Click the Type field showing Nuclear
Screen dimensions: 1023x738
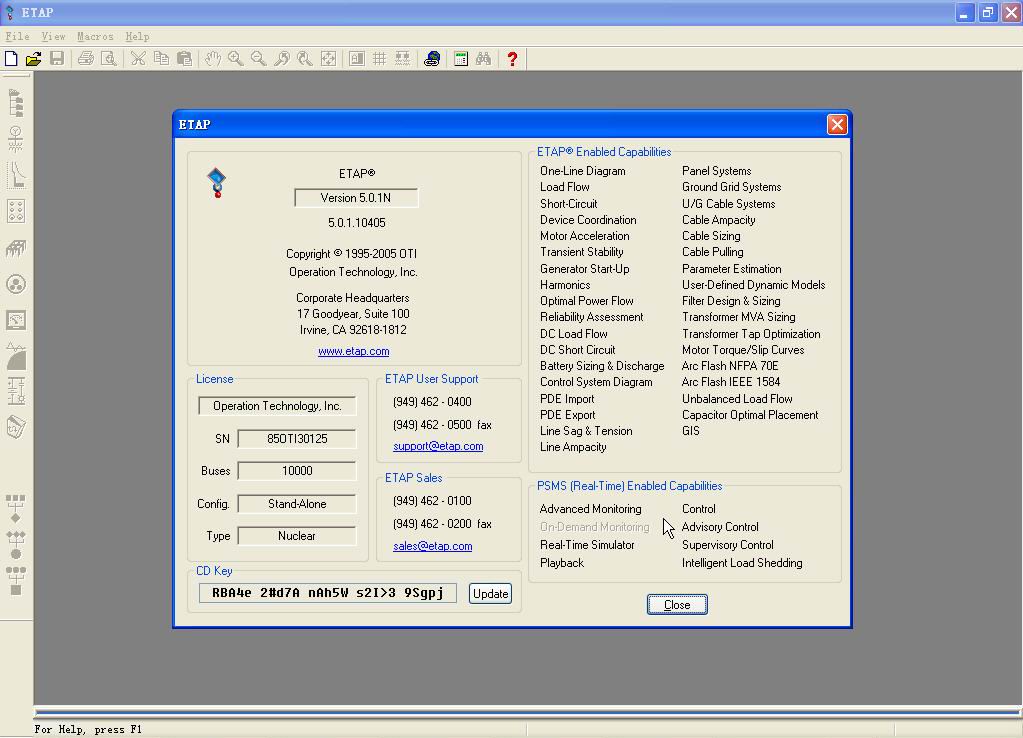click(x=297, y=536)
